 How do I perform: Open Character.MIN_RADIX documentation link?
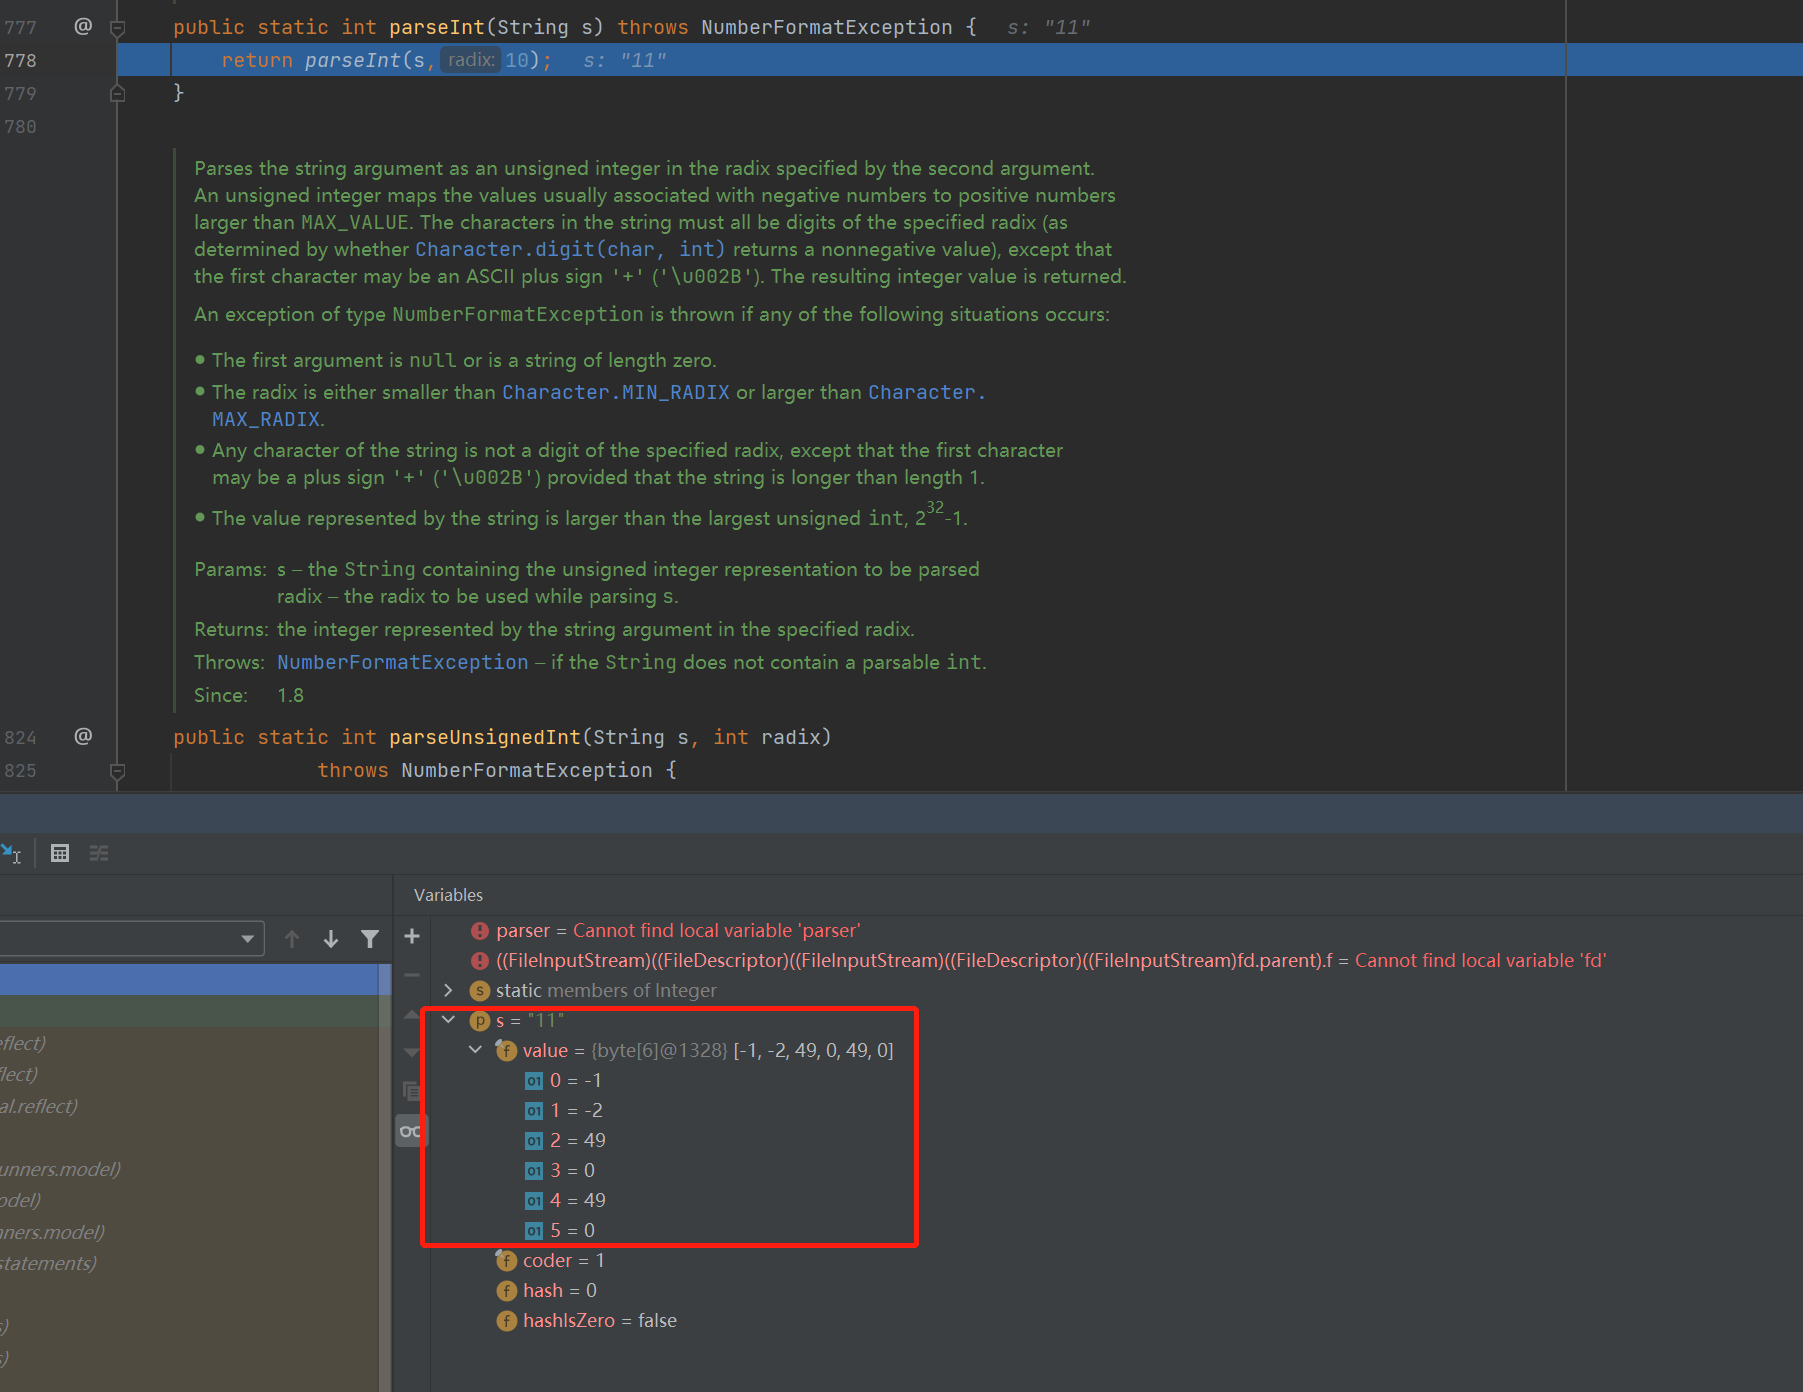point(615,393)
